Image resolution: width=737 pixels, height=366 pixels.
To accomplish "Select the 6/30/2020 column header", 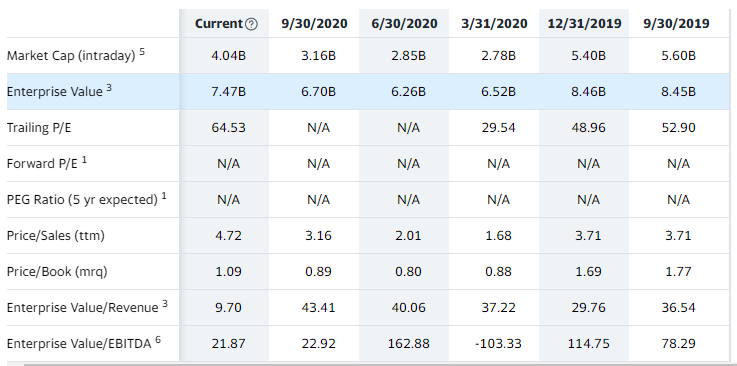I will (405, 23).
